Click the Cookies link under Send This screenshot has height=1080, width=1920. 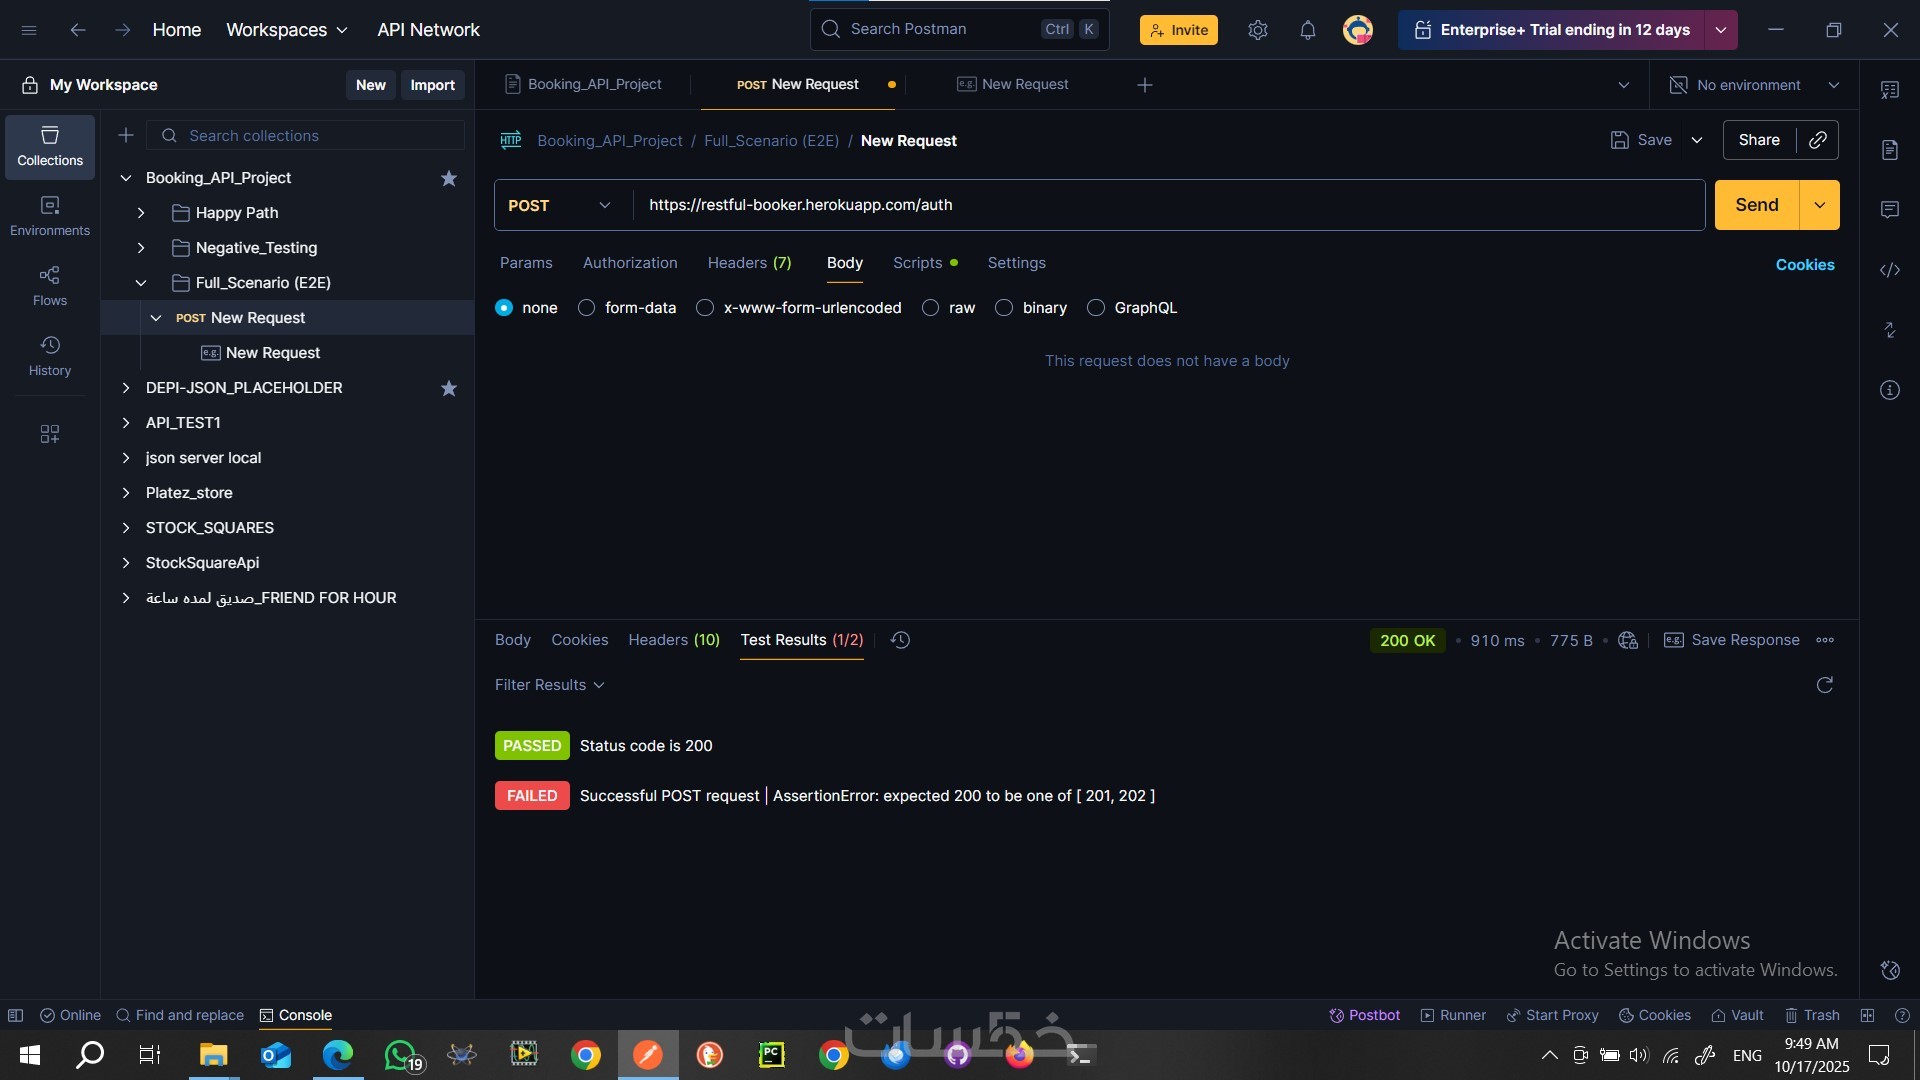pos(1804,265)
